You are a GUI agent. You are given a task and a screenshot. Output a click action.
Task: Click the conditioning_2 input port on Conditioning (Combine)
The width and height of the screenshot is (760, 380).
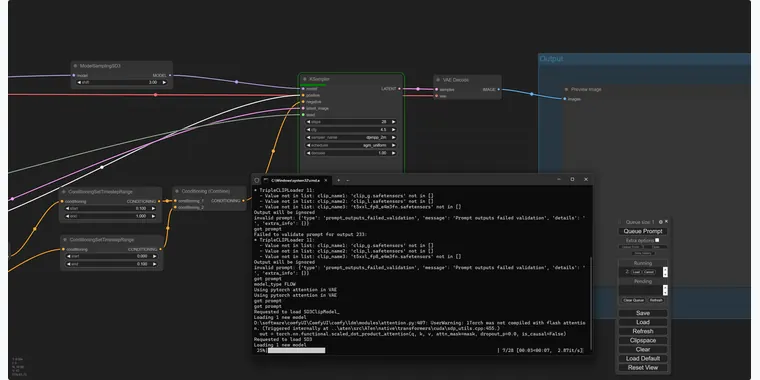175,207
